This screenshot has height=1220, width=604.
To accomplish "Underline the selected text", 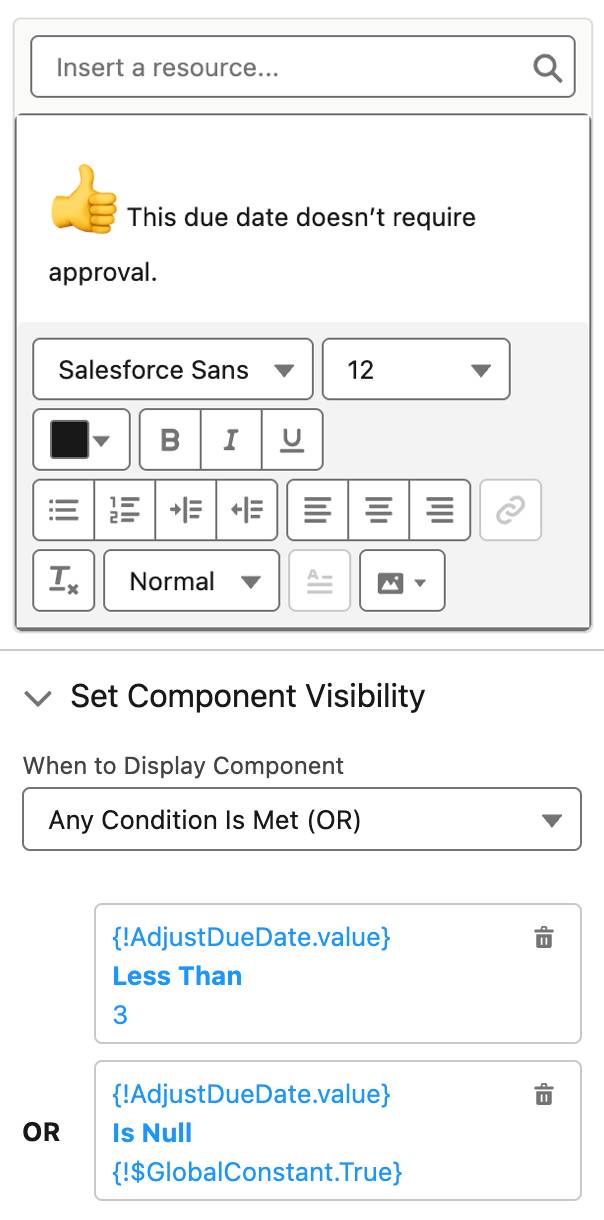I will click(292, 439).
